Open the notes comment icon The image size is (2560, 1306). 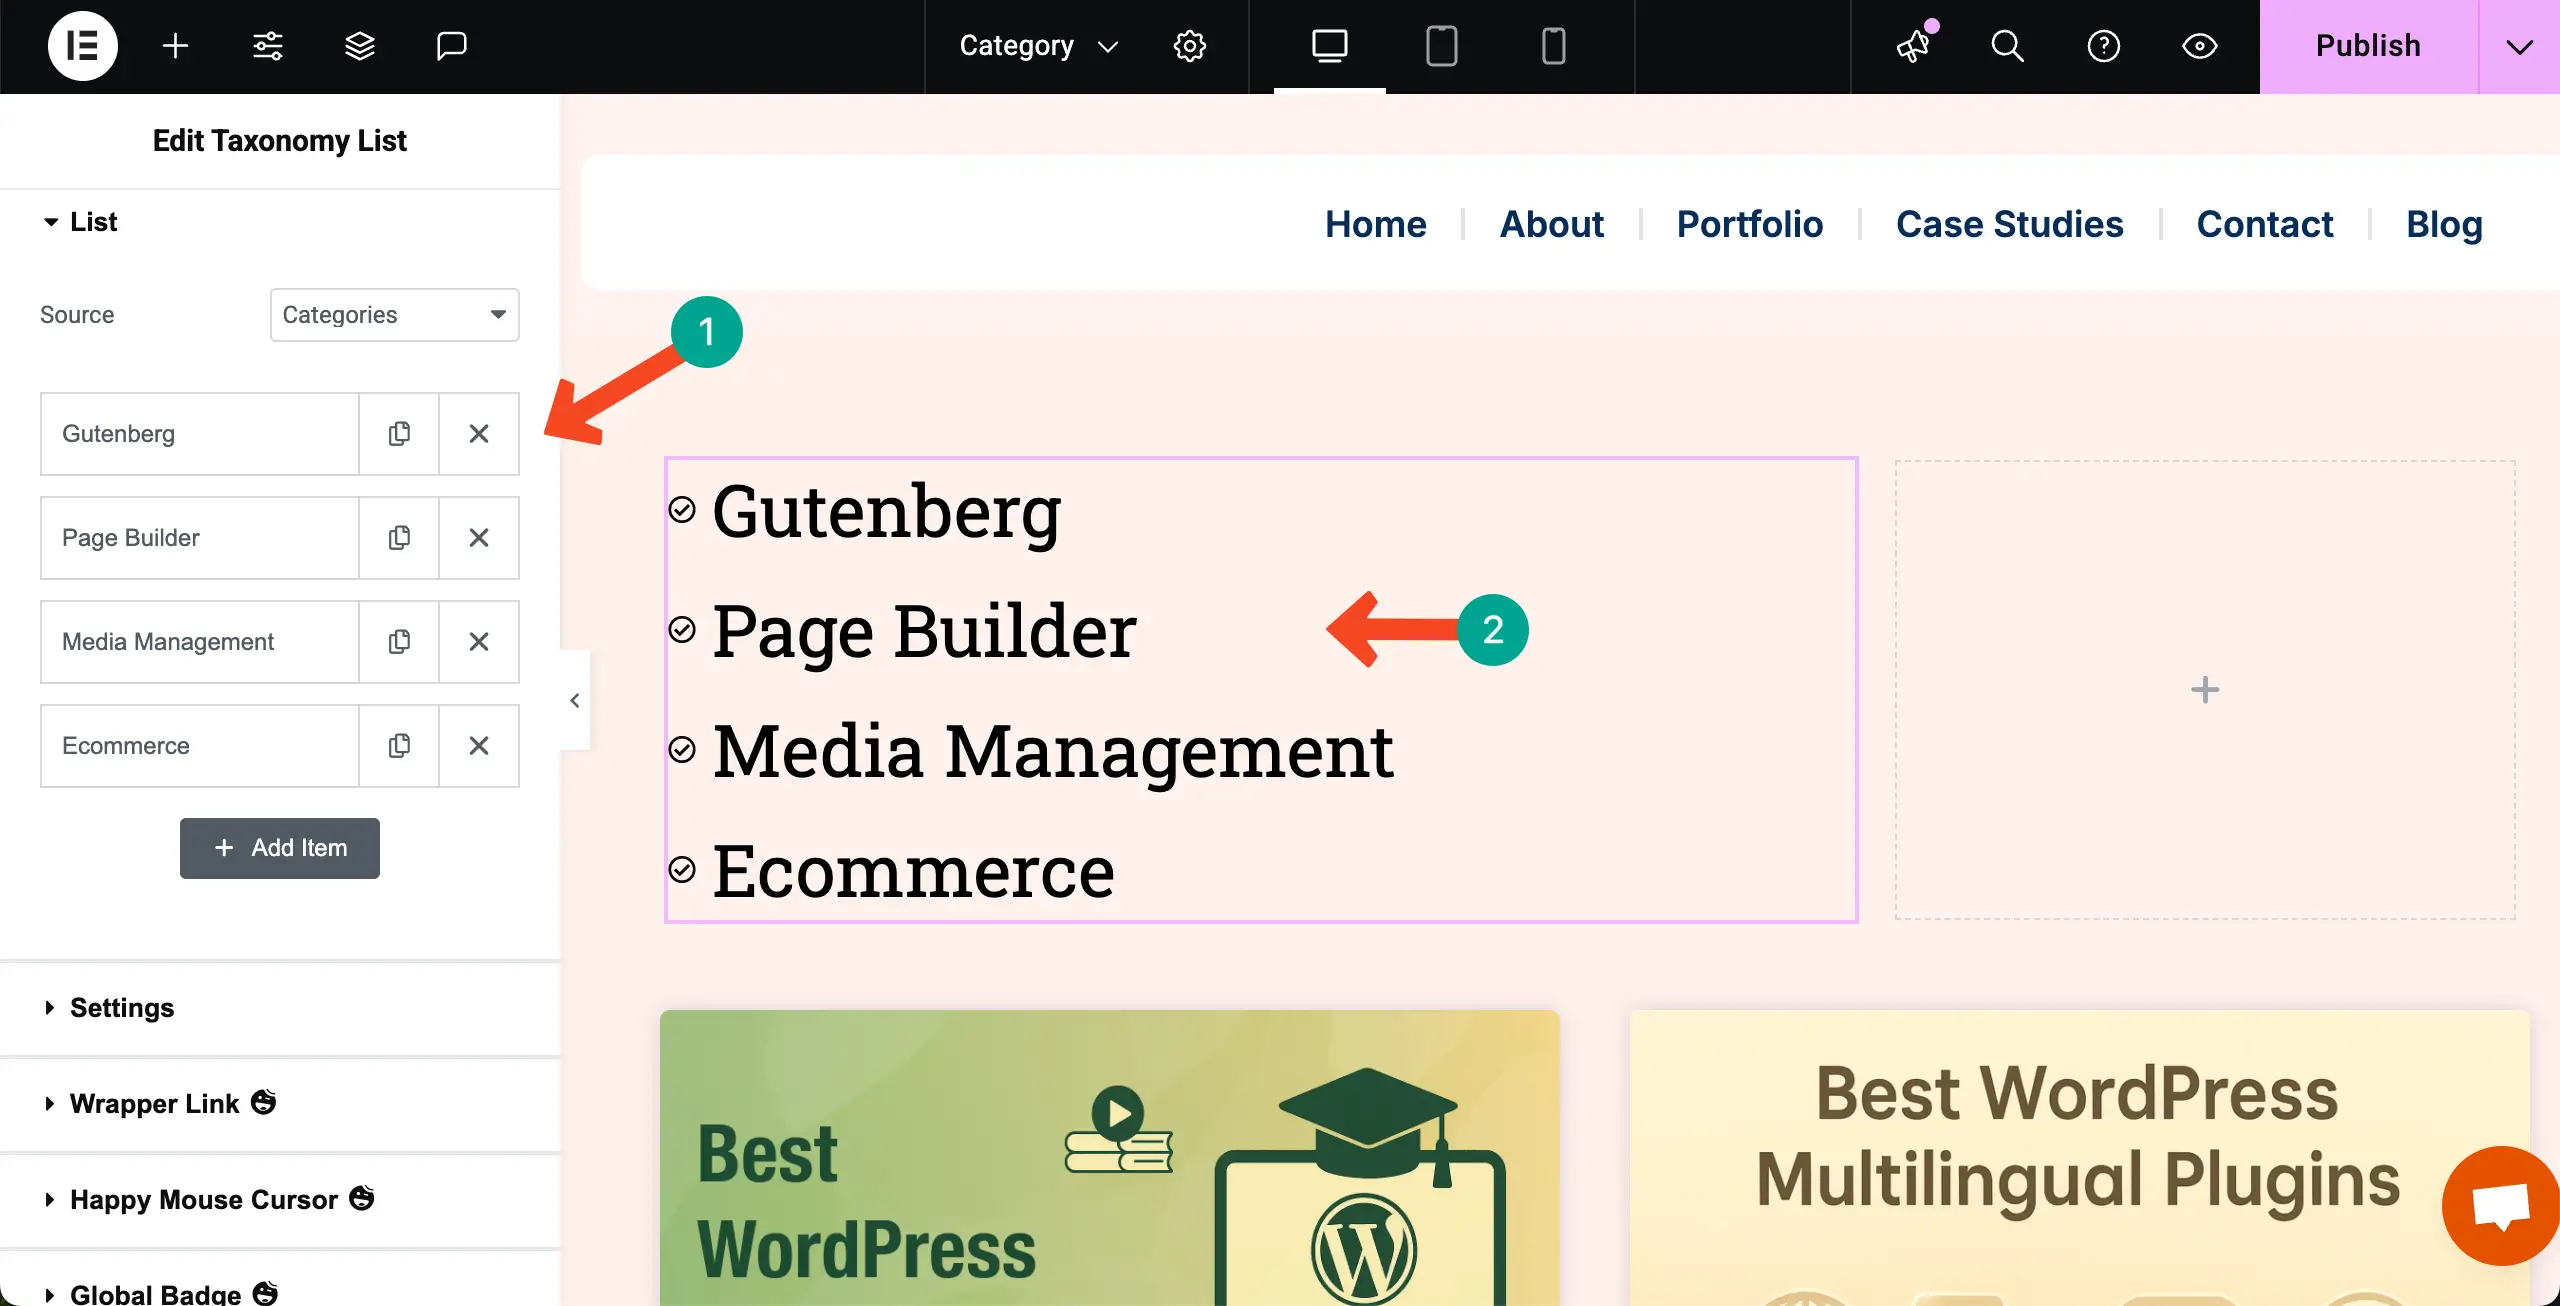pyautogui.click(x=451, y=46)
